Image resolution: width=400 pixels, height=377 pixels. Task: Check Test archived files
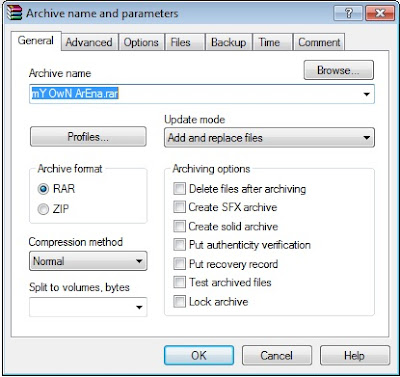click(x=222, y=283)
